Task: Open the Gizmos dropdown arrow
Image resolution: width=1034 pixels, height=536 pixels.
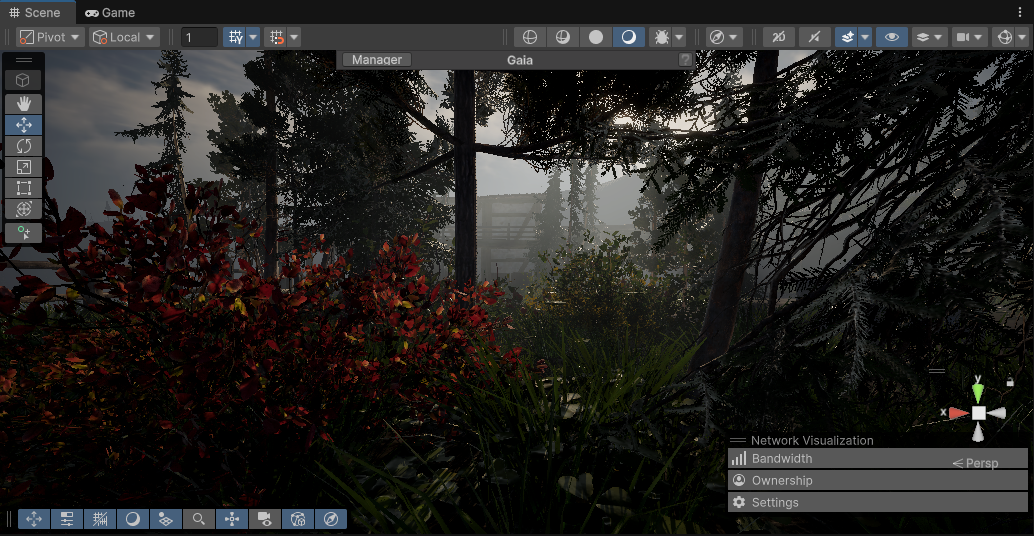Action: (1022, 37)
